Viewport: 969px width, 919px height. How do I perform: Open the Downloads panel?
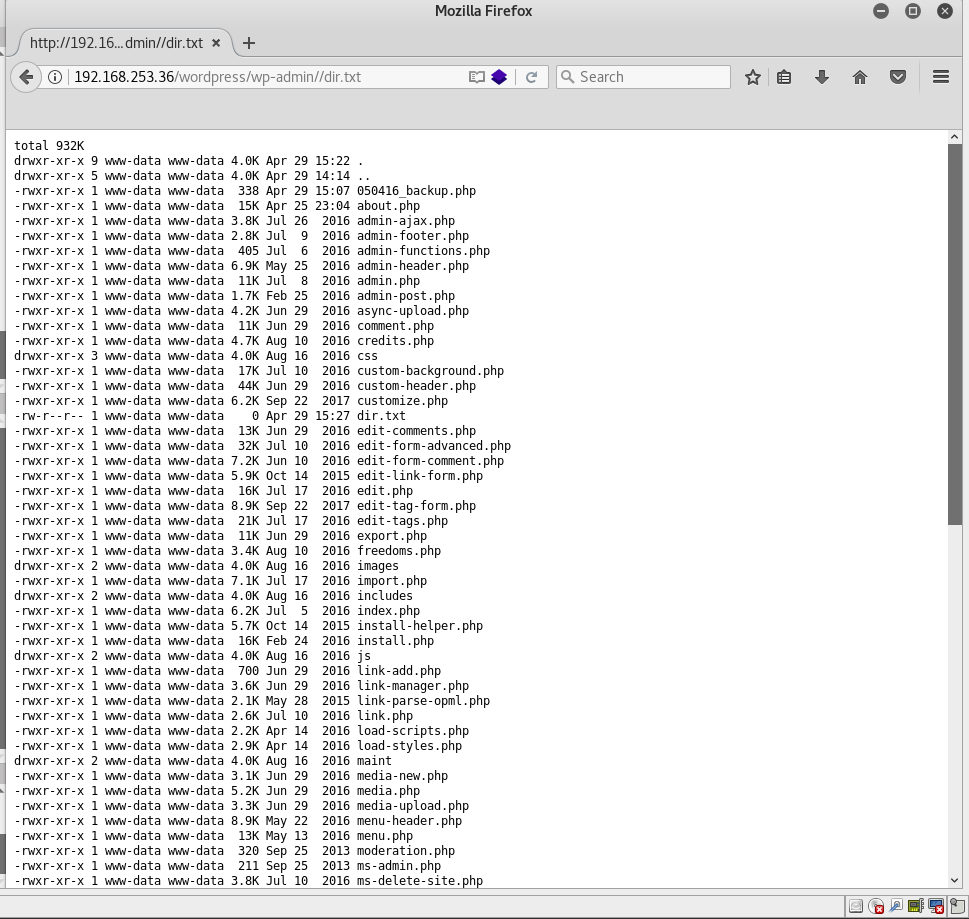click(822, 77)
